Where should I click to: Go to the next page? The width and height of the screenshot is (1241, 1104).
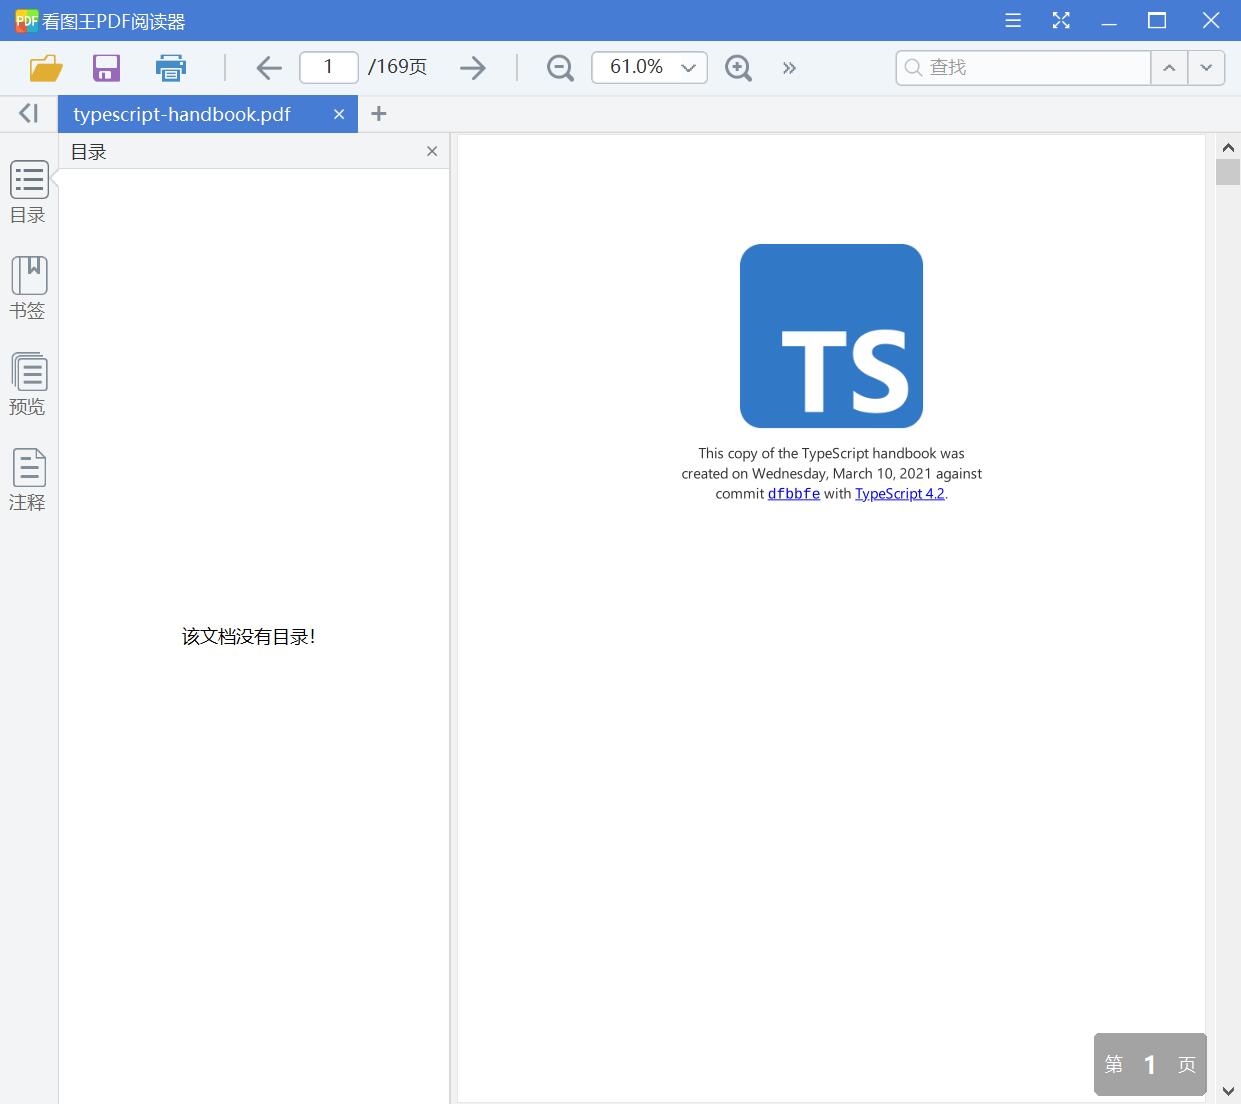472,67
